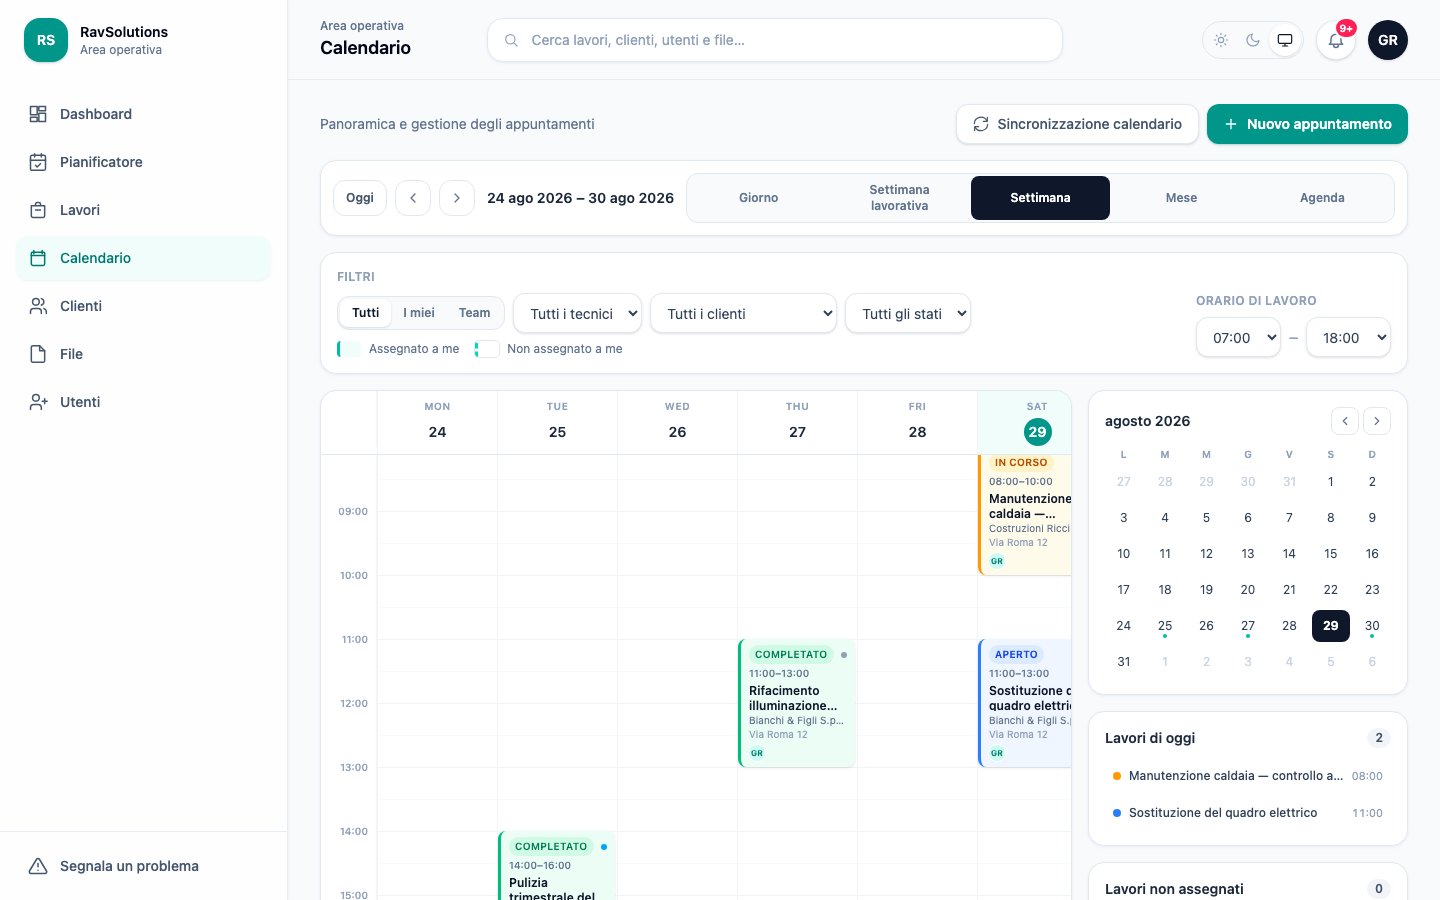Open Tutti gli stati dropdown
Viewport: 1440px width, 900px height.
pyautogui.click(x=908, y=314)
